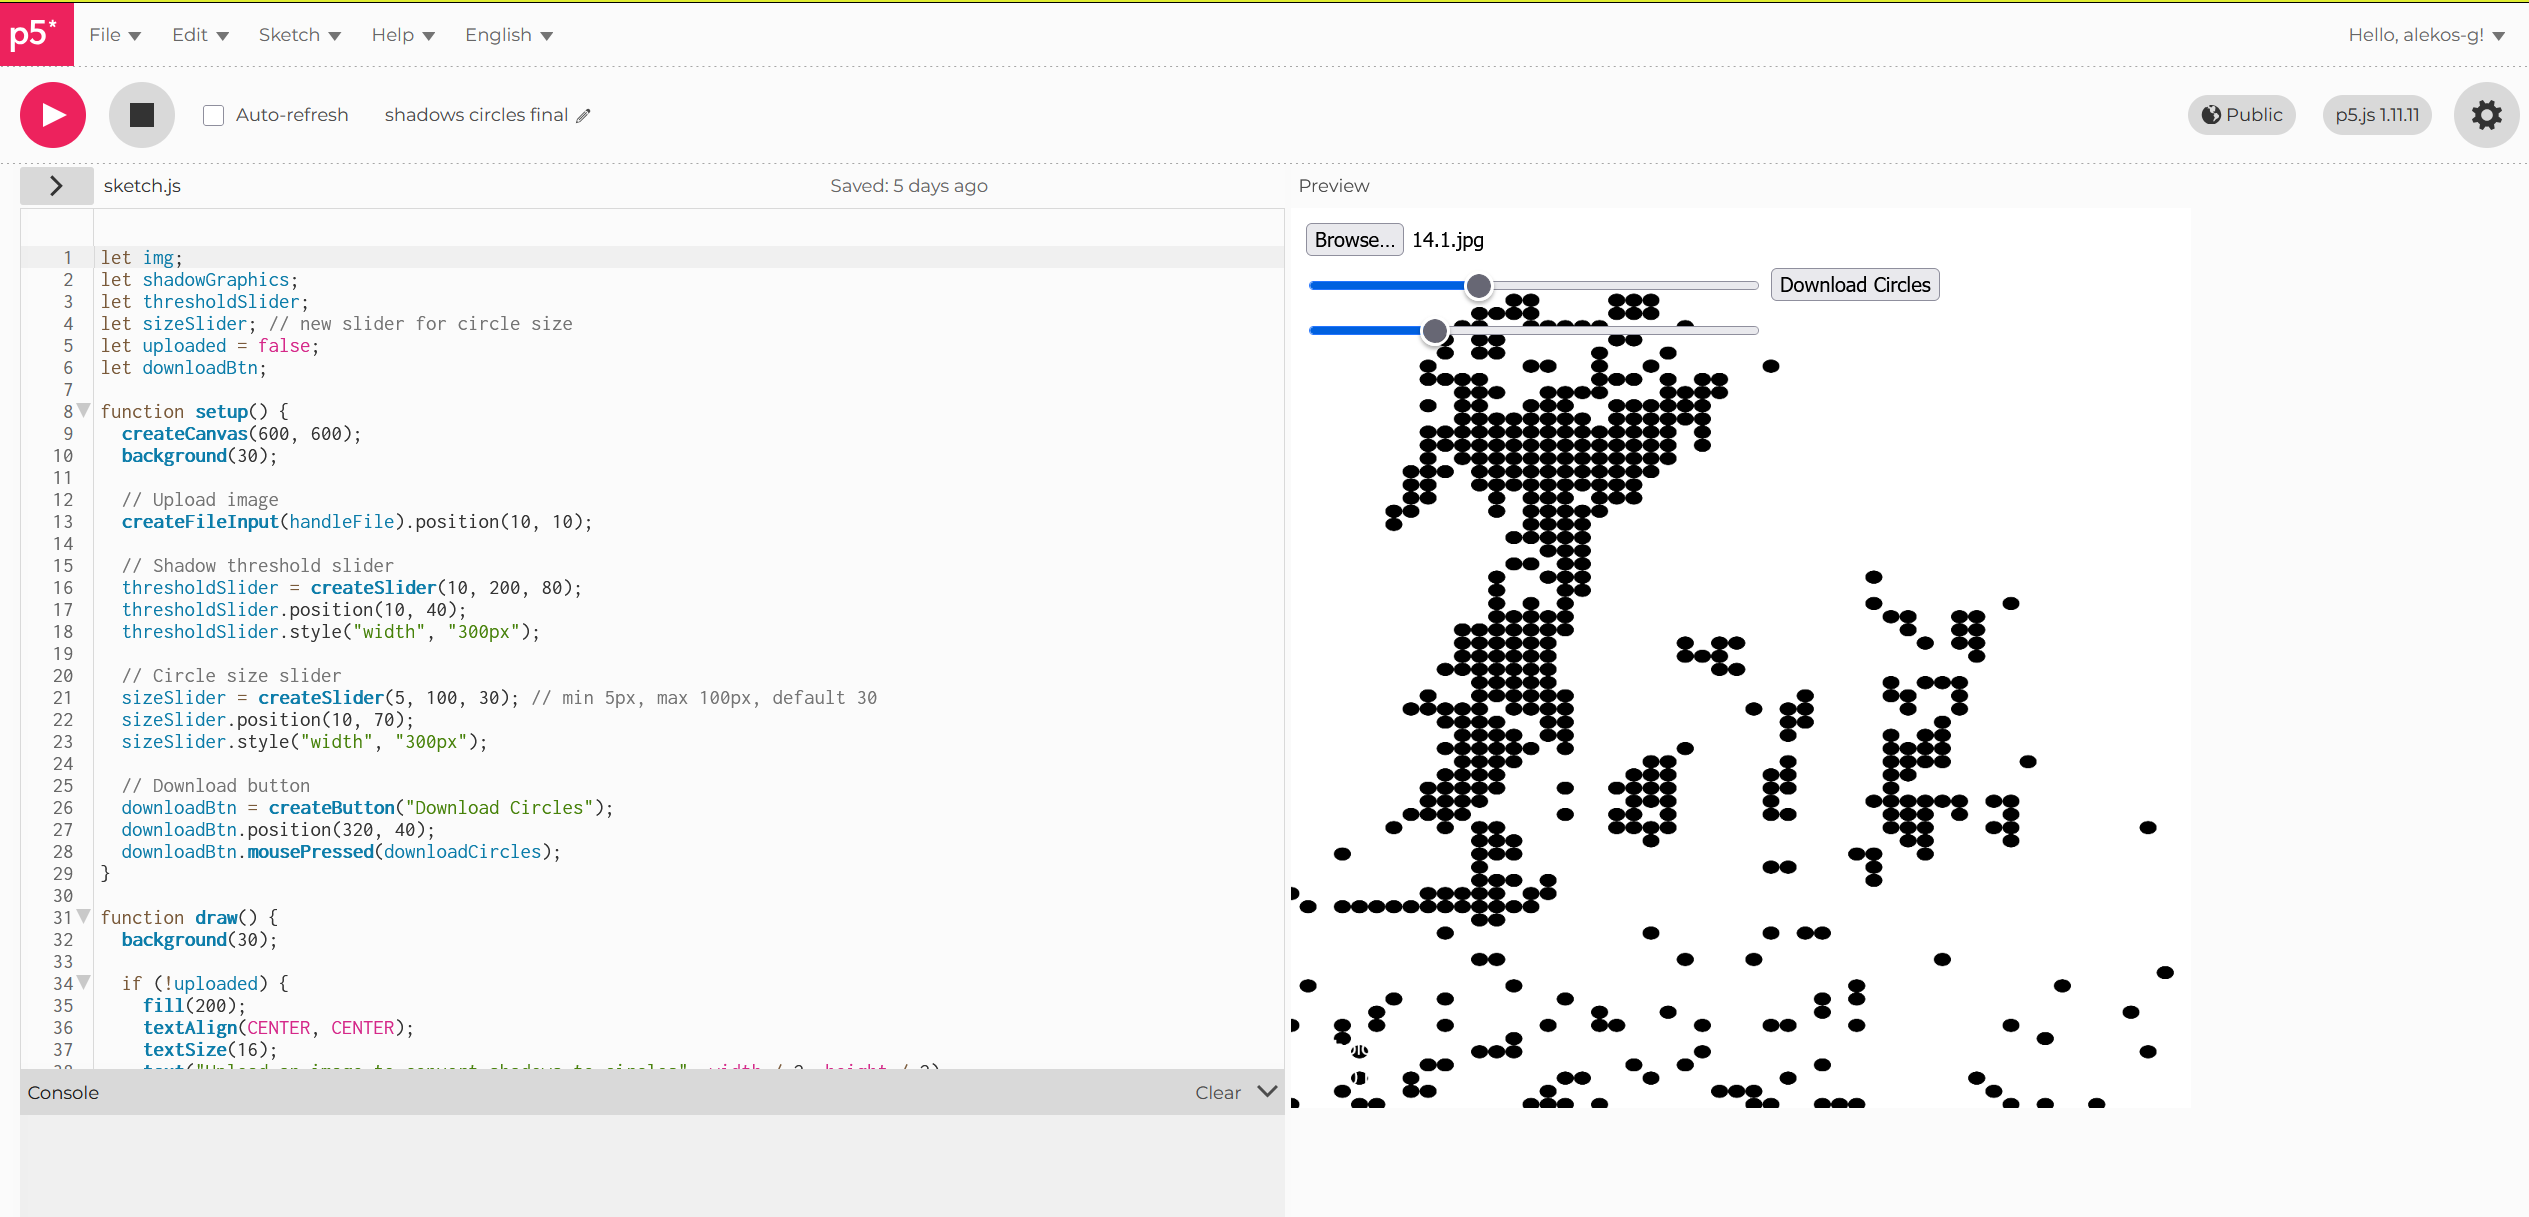Image resolution: width=2529 pixels, height=1217 pixels.
Task: Clear the console output
Action: point(1217,1093)
